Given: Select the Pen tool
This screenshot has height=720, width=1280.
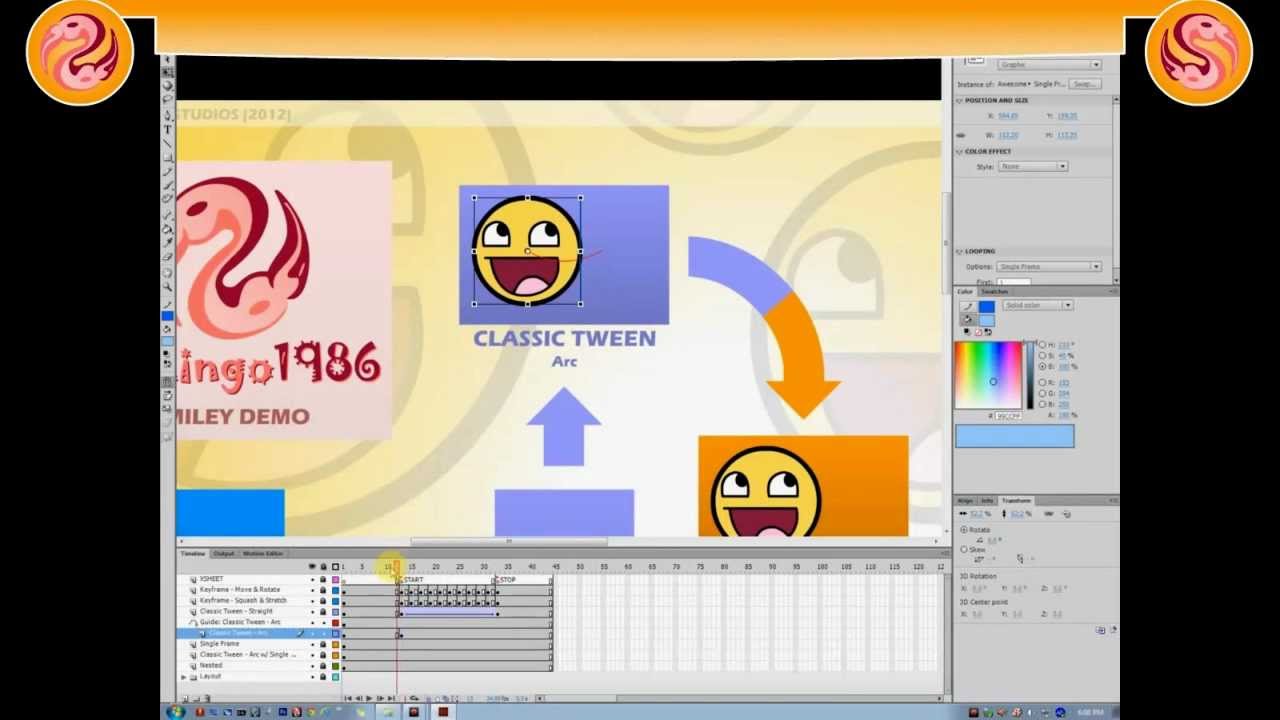Looking at the screenshot, I should point(168,115).
